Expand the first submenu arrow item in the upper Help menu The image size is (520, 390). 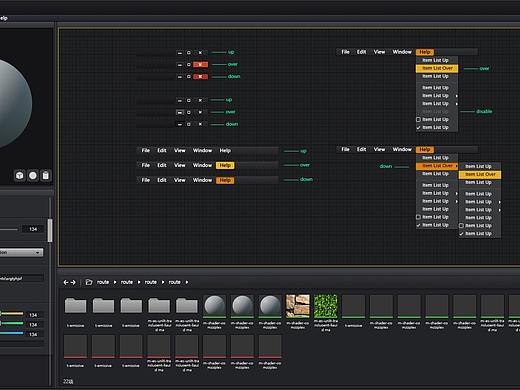[x=437, y=96]
